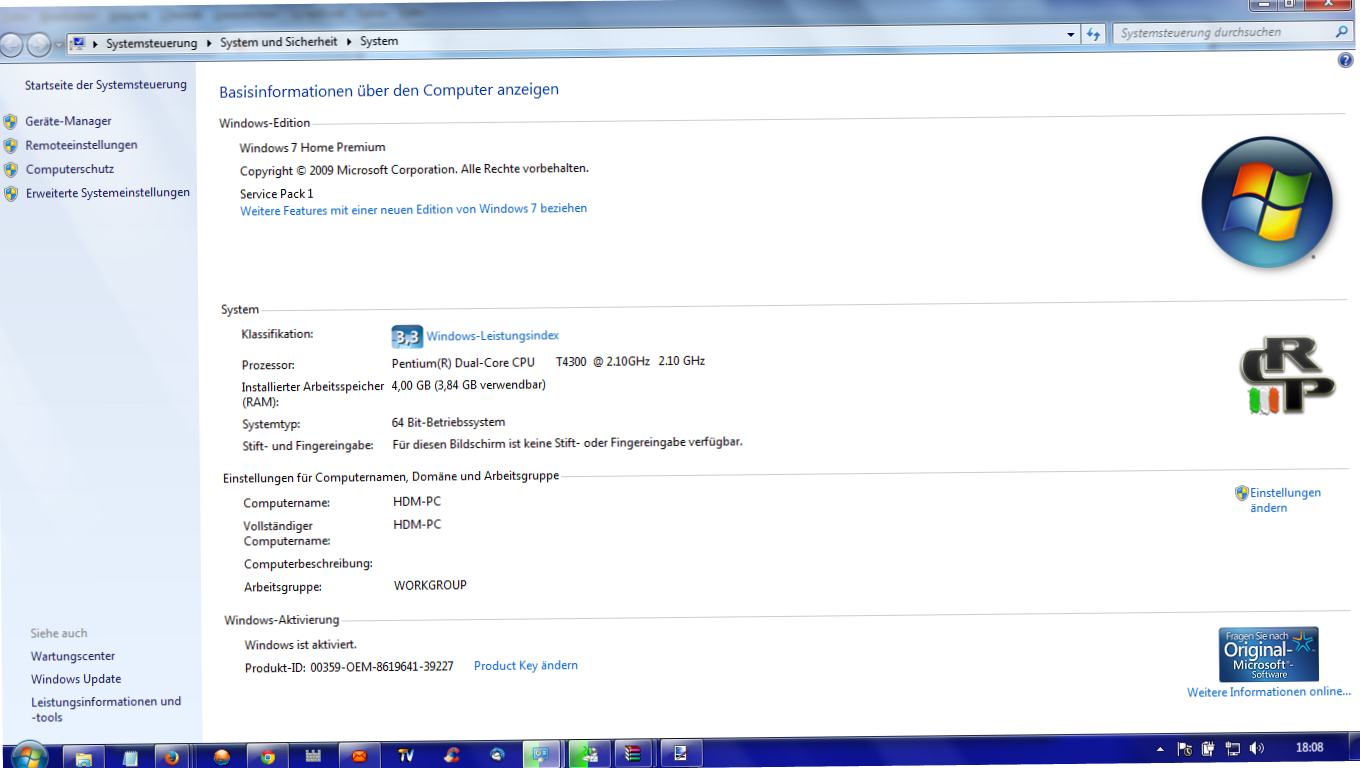Screen dimensions: 1360x768
Task: Click the 64 Bit-Betriebssystem text
Action: point(449,423)
